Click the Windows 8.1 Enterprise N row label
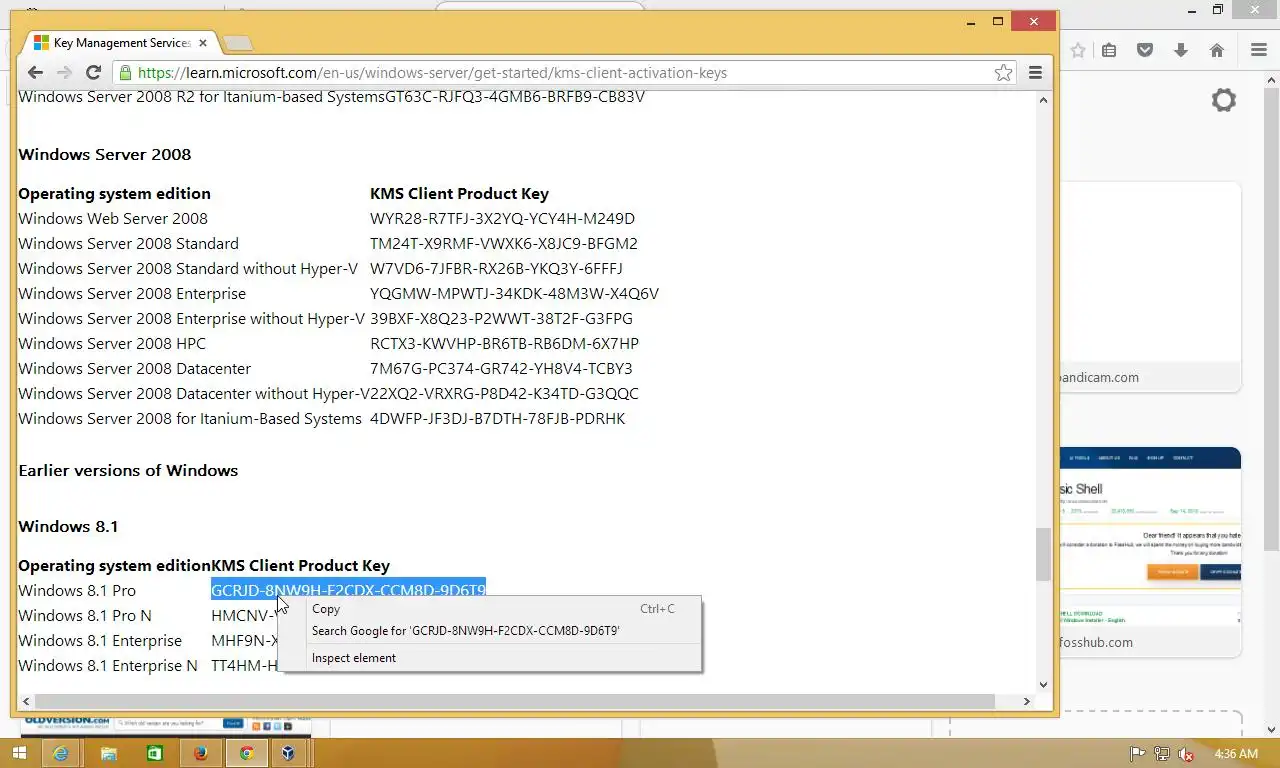 108,665
